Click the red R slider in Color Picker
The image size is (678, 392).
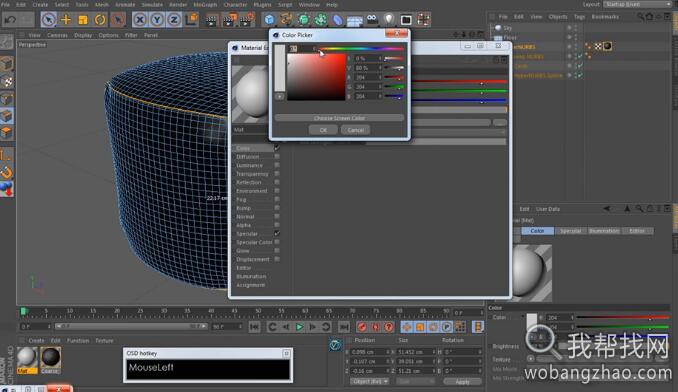[x=394, y=77]
